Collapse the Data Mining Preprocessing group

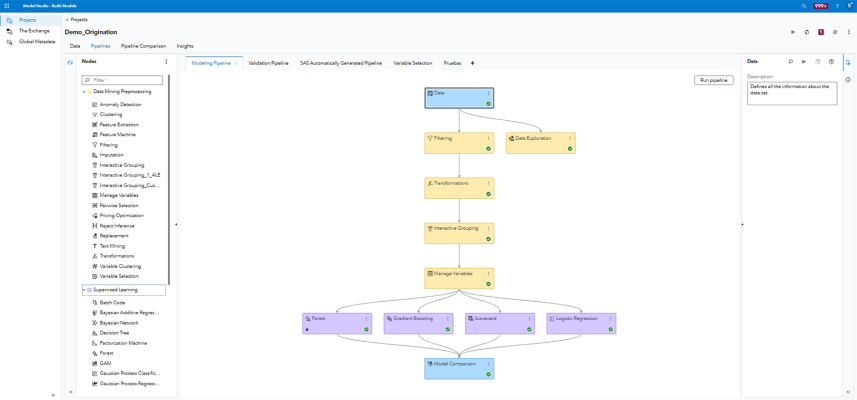pyautogui.click(x=84, y=92)
